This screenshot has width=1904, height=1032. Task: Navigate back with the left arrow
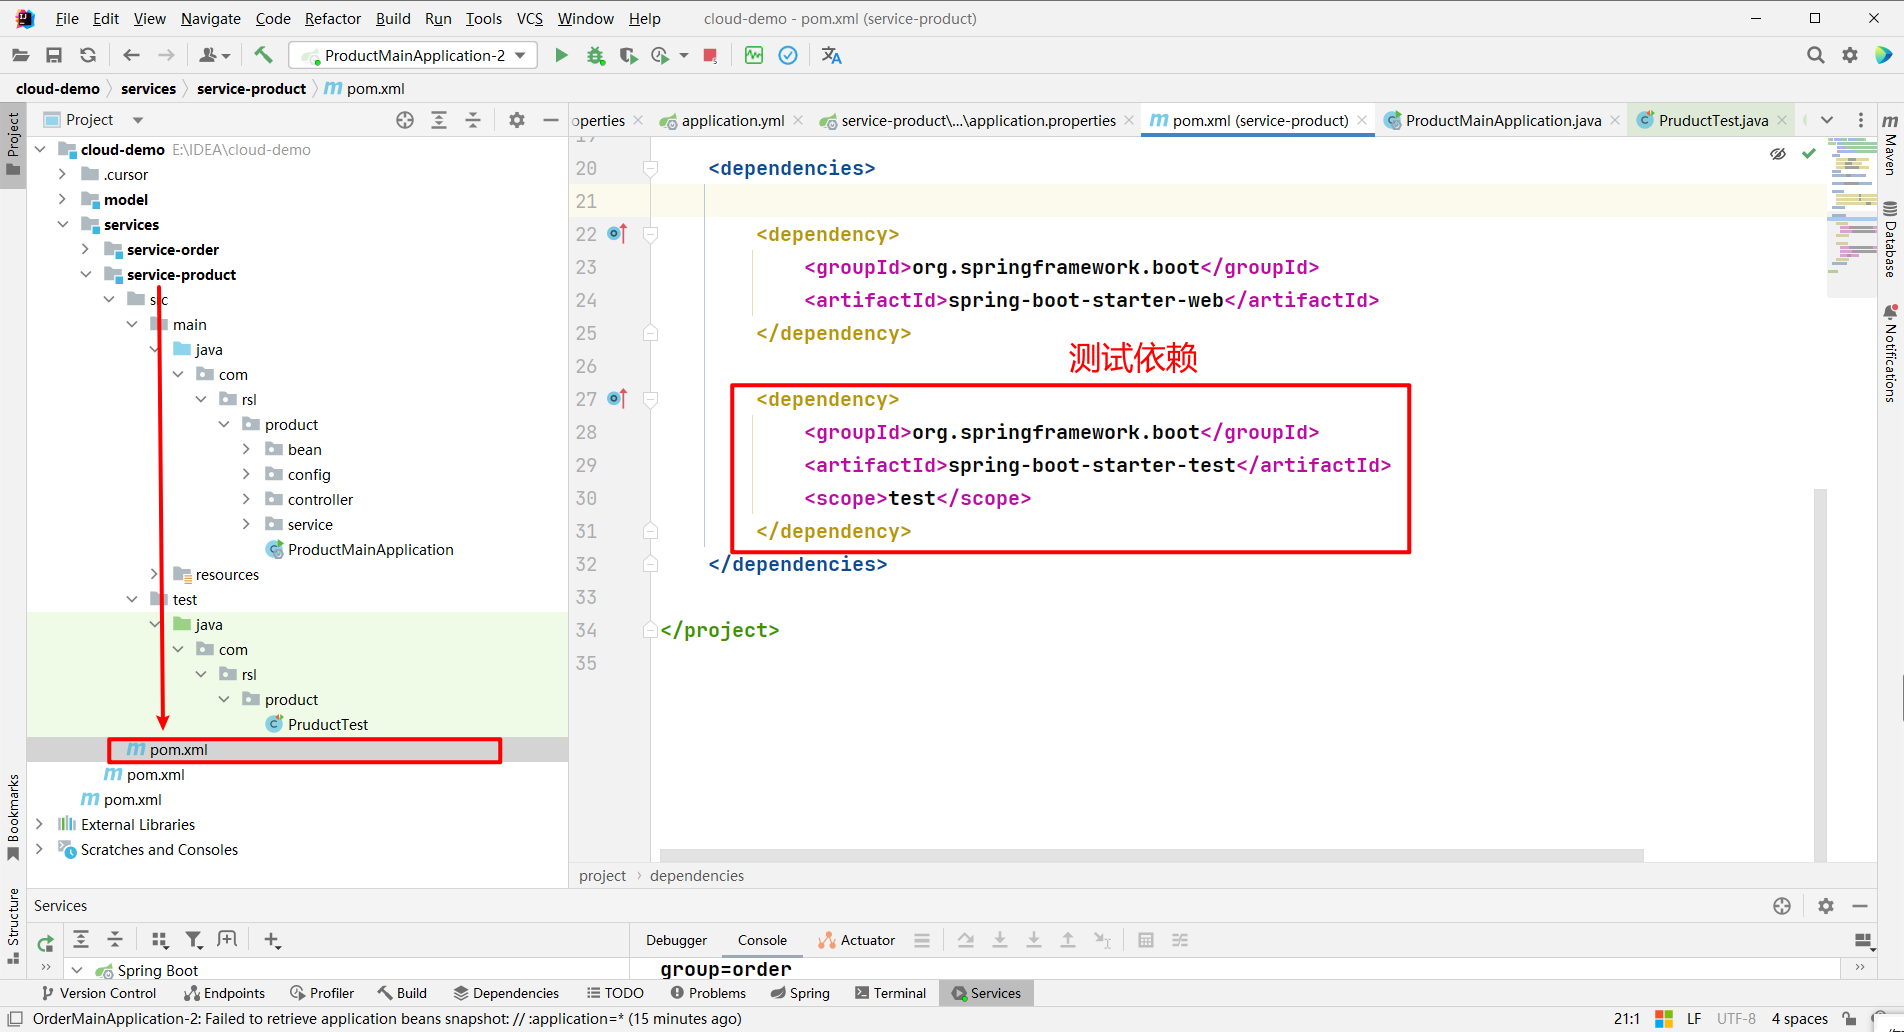pyautogui.click(x=131, y=56)
